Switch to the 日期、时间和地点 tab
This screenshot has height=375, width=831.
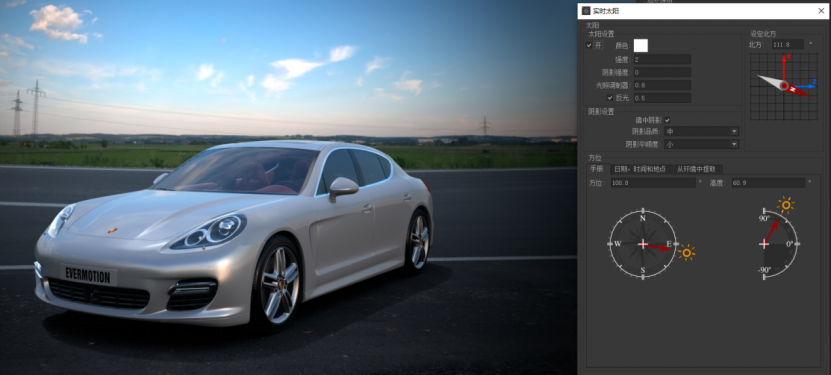(640, 169)
